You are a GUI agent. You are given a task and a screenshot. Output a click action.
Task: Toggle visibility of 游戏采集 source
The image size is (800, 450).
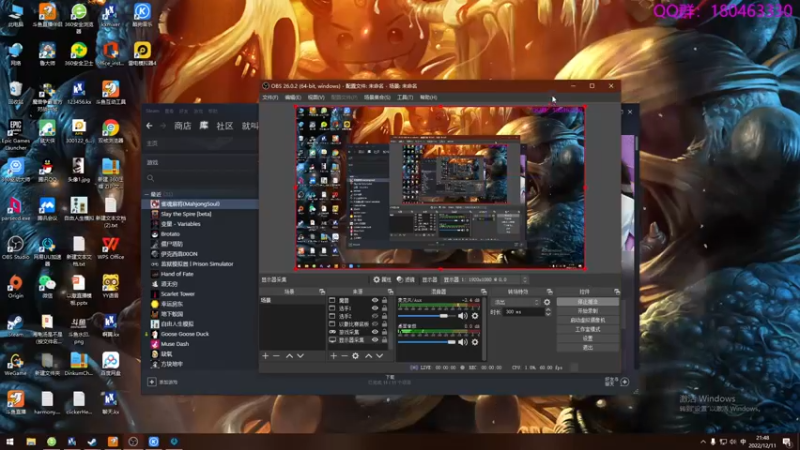[x=375, y=332]
